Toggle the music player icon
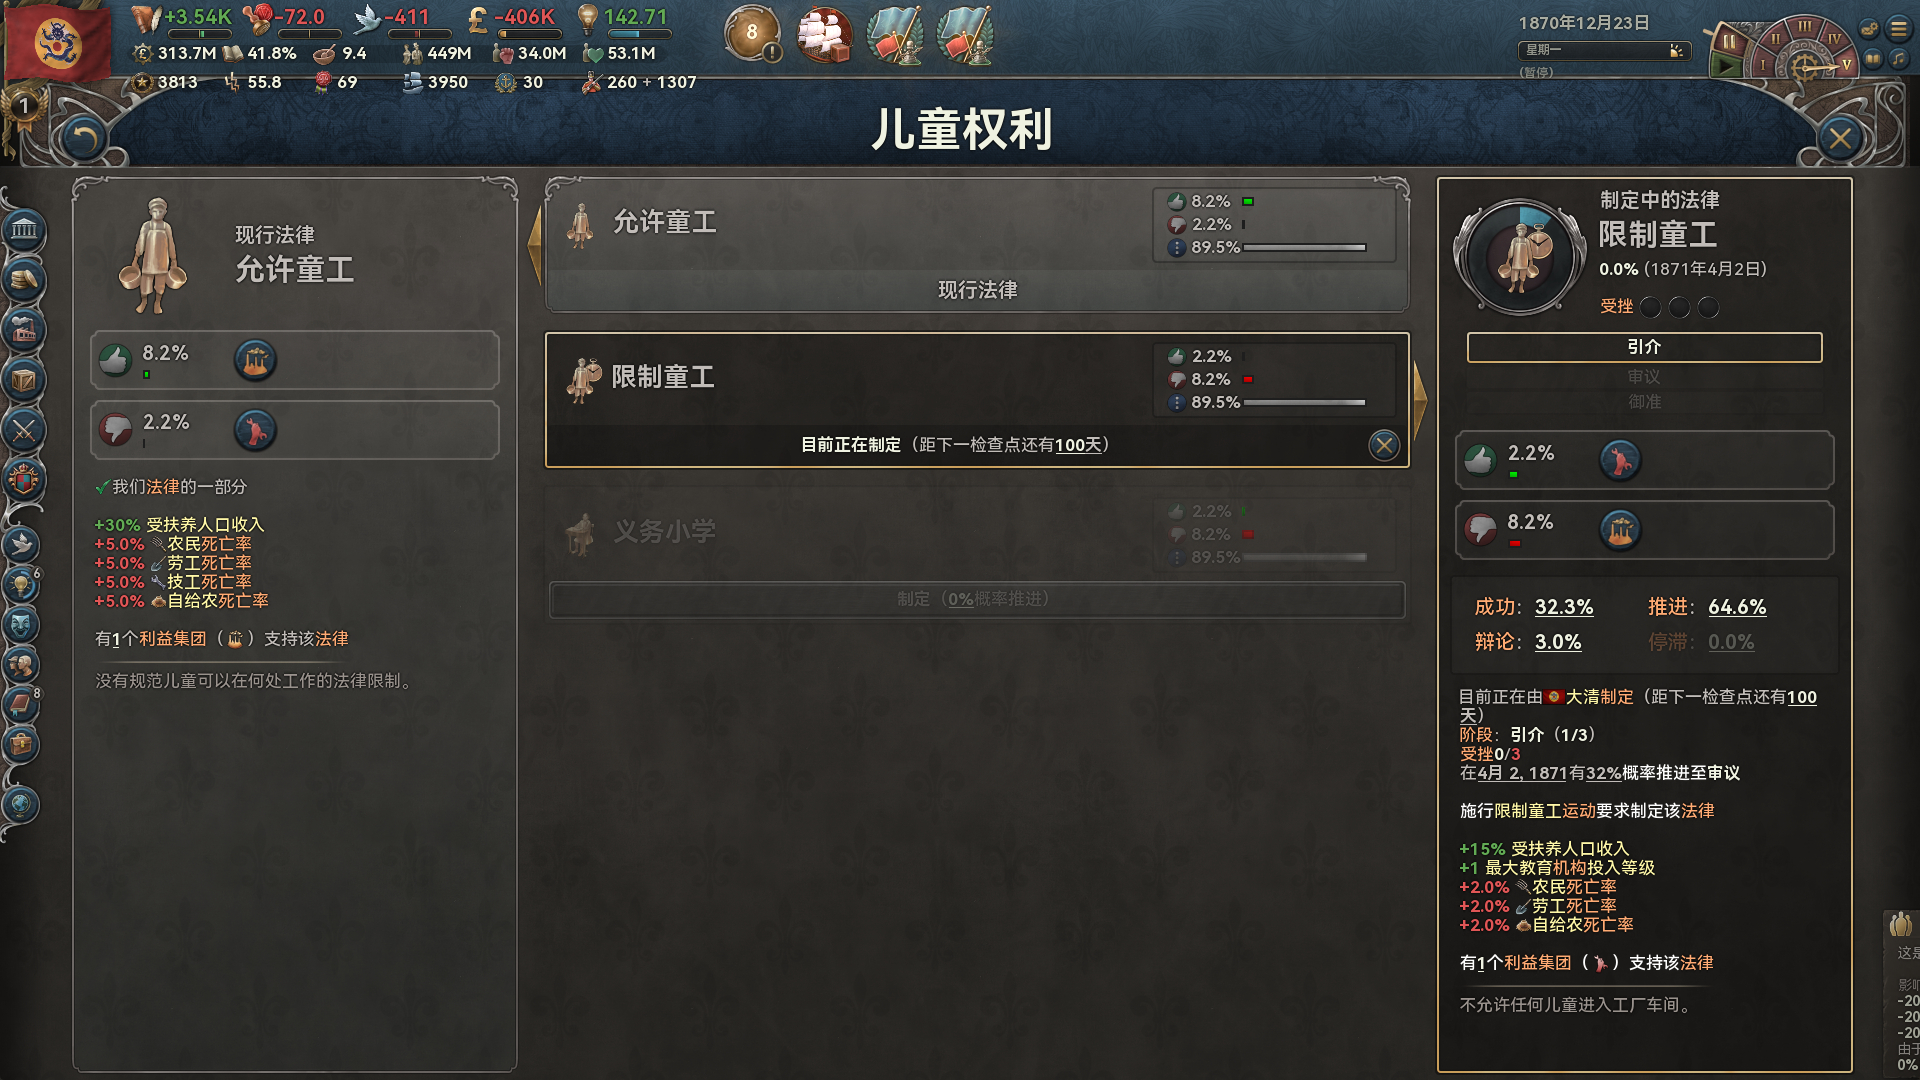Viewport: 1920px width, 1080px height. coord(1898,59)
